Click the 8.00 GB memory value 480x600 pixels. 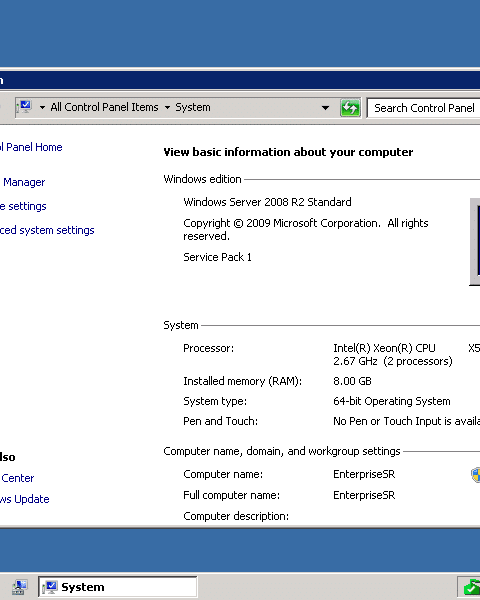click(352, 381)
